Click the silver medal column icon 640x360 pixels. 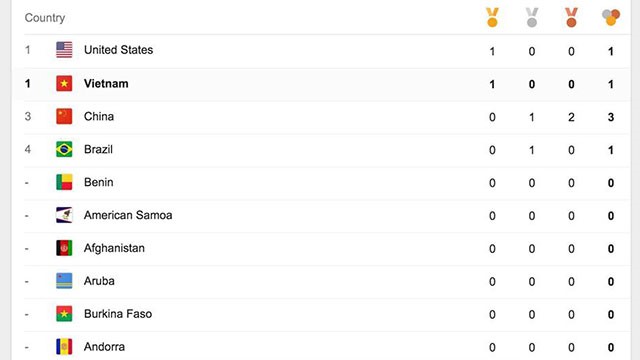[x=532, y=18]
